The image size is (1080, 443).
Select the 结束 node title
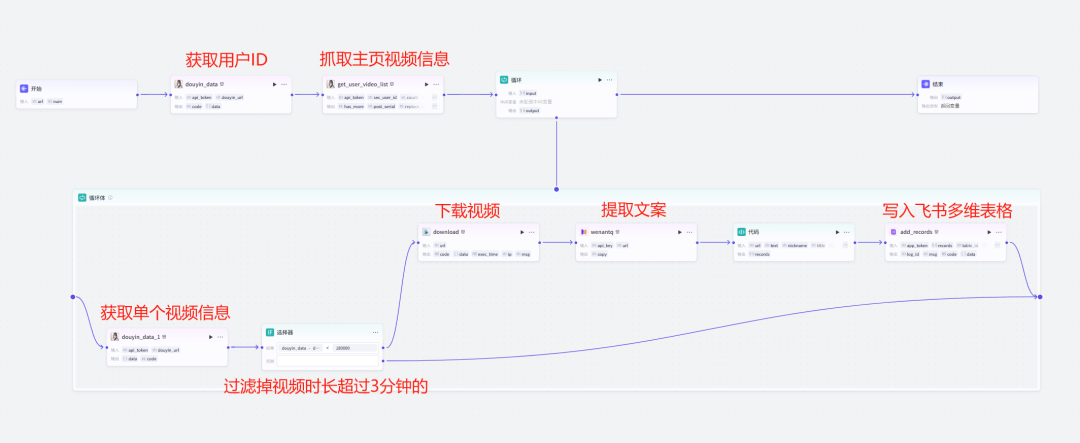(x=937, y=84)
